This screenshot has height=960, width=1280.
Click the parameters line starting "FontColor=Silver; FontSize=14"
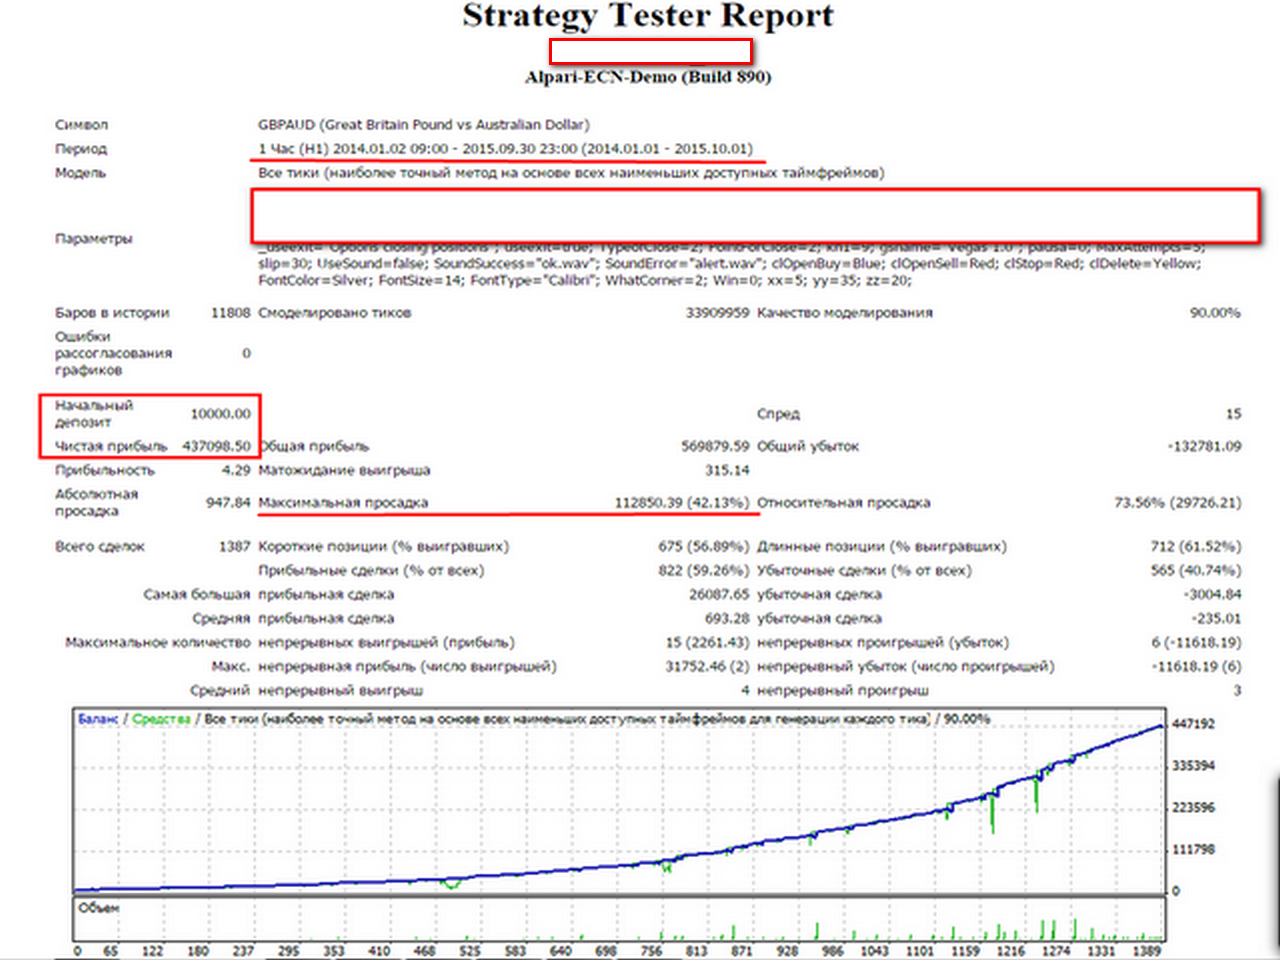(x=584, y=281)
